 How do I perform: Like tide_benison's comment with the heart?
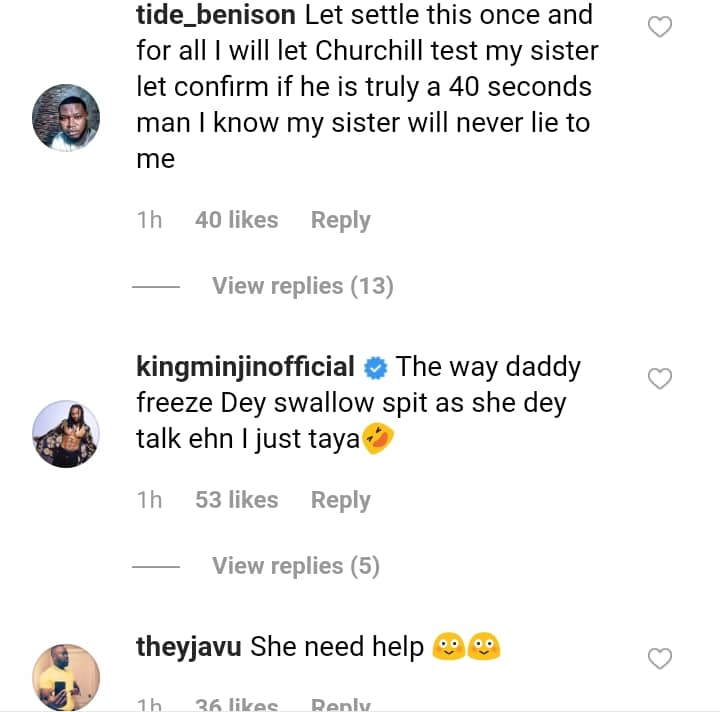click(x=660, y=28)
